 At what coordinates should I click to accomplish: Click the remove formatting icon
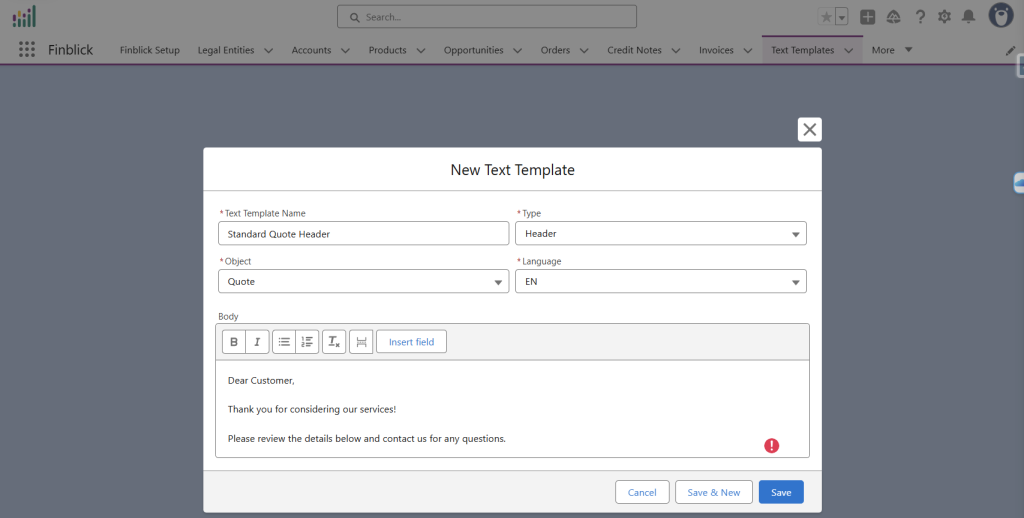pyautogui.click(x=334, y=342)
